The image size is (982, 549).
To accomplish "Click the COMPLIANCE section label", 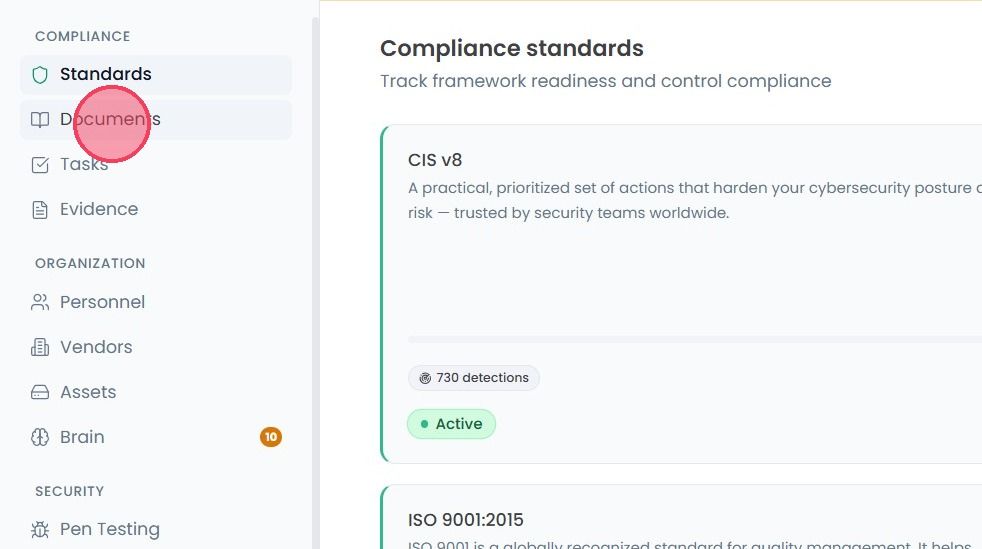I will pyautogui.click(x=83, y=36).
